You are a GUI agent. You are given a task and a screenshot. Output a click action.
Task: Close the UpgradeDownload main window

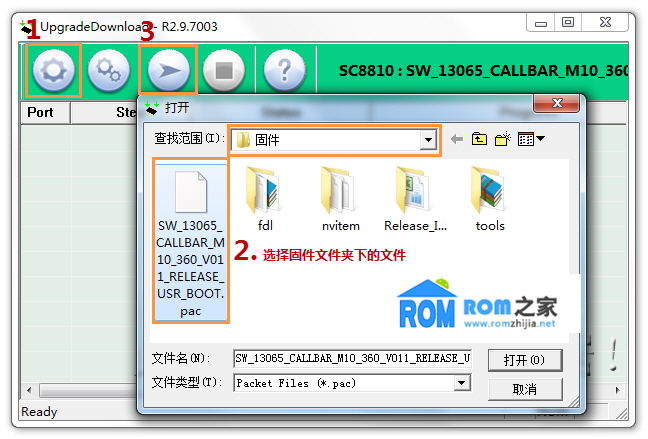(x=605, y=23)
